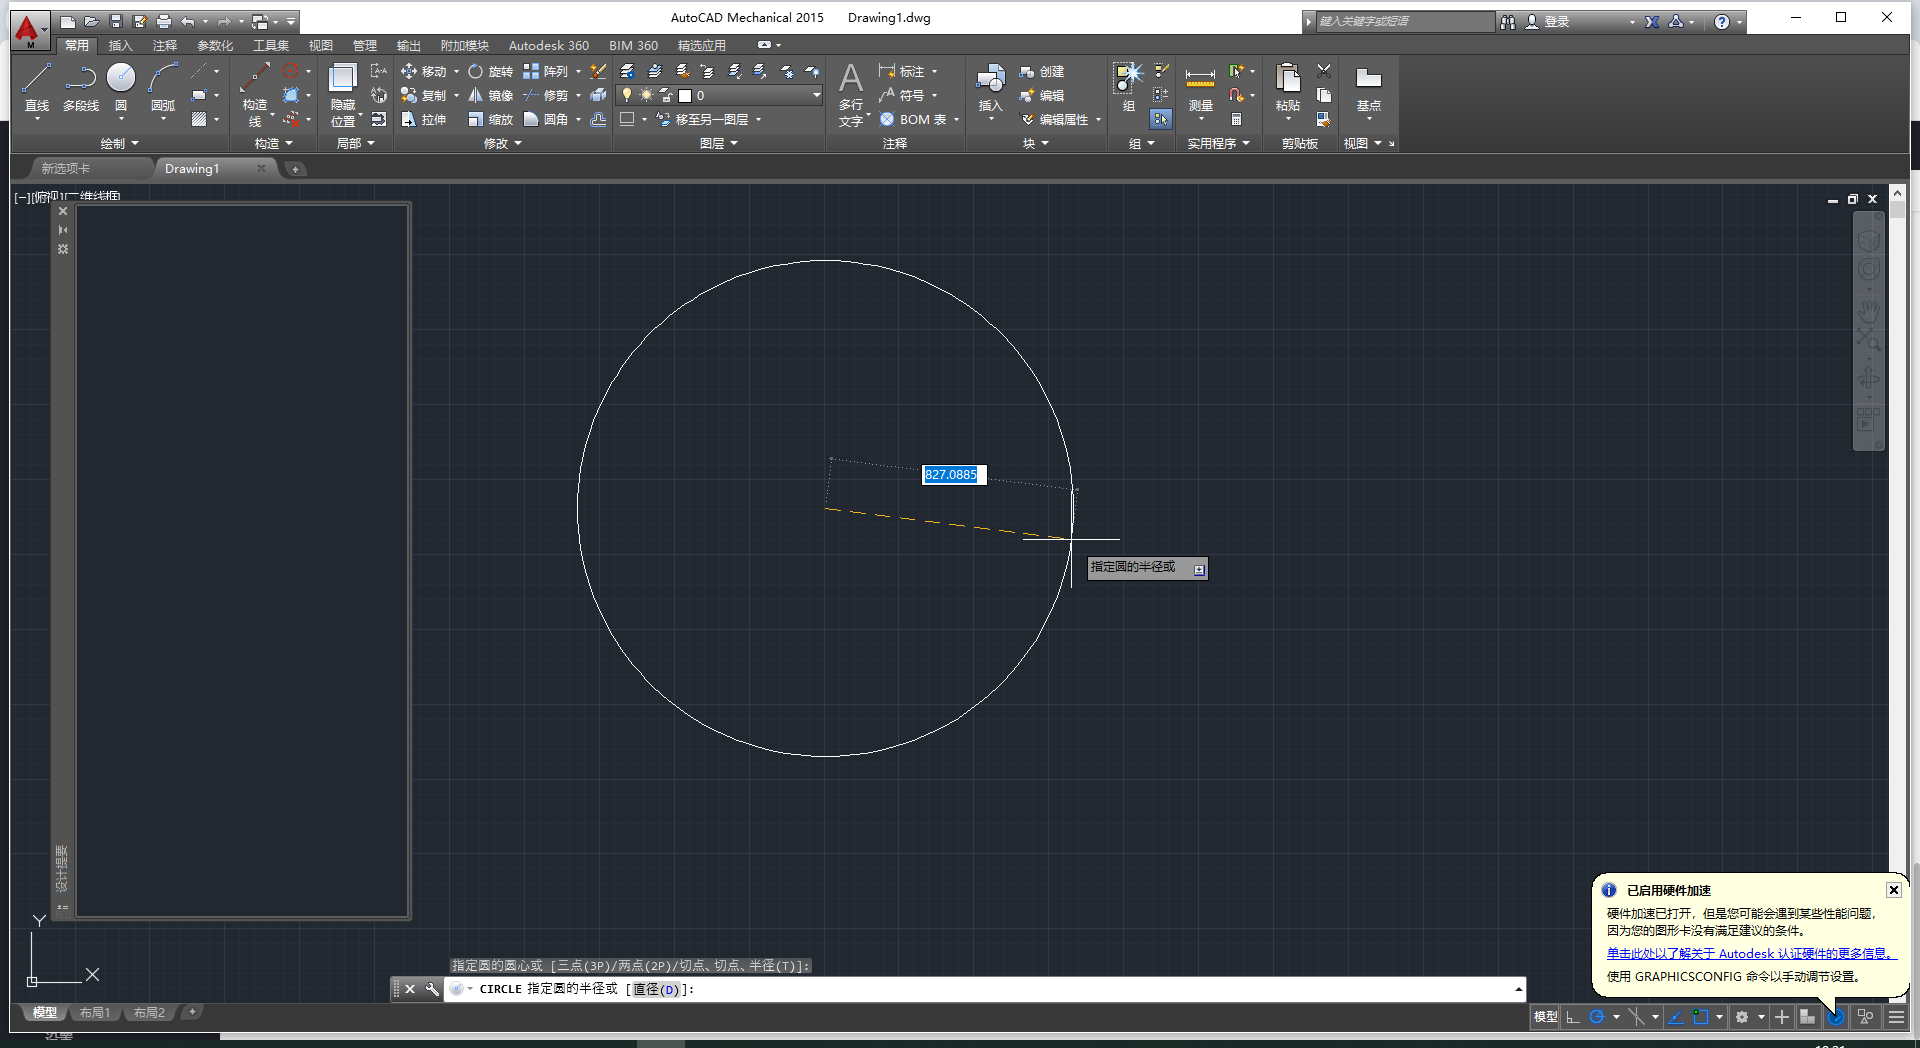1920x1048 pixels.
Task: Open the Parametric (参数化) ribbon tab
Action: coord(214,45)
